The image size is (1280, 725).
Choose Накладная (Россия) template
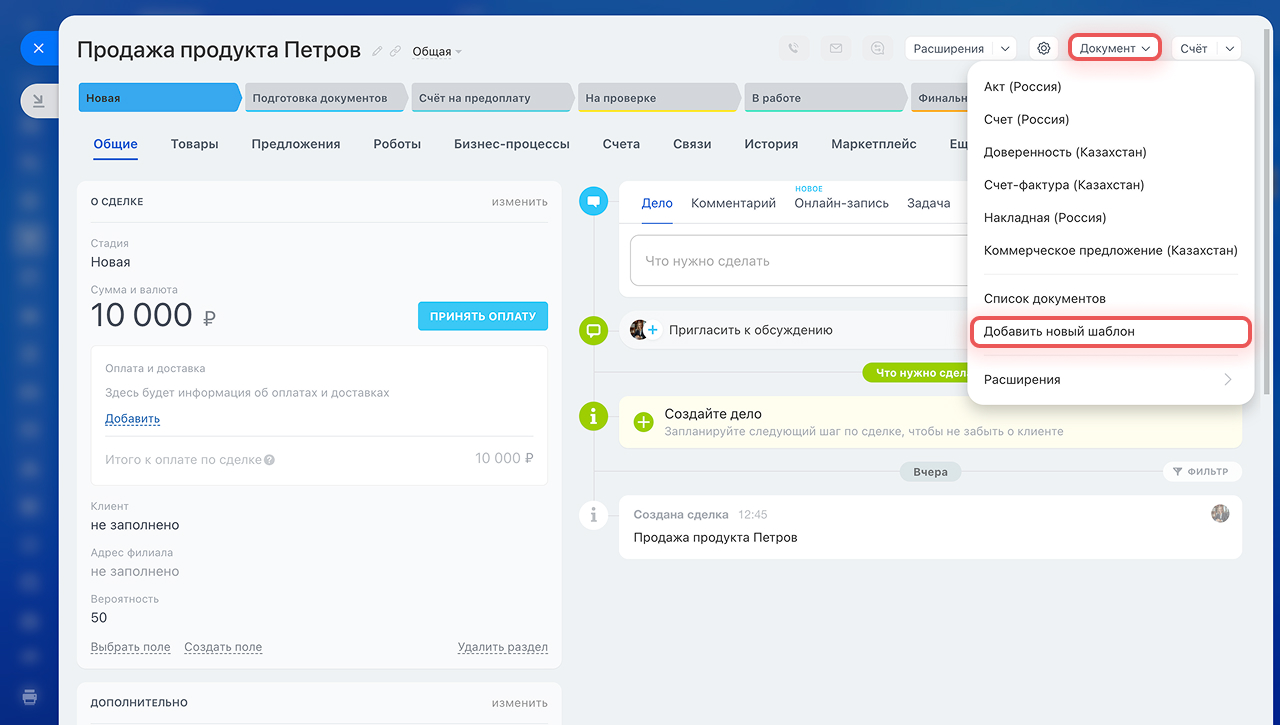(1111, 218)
